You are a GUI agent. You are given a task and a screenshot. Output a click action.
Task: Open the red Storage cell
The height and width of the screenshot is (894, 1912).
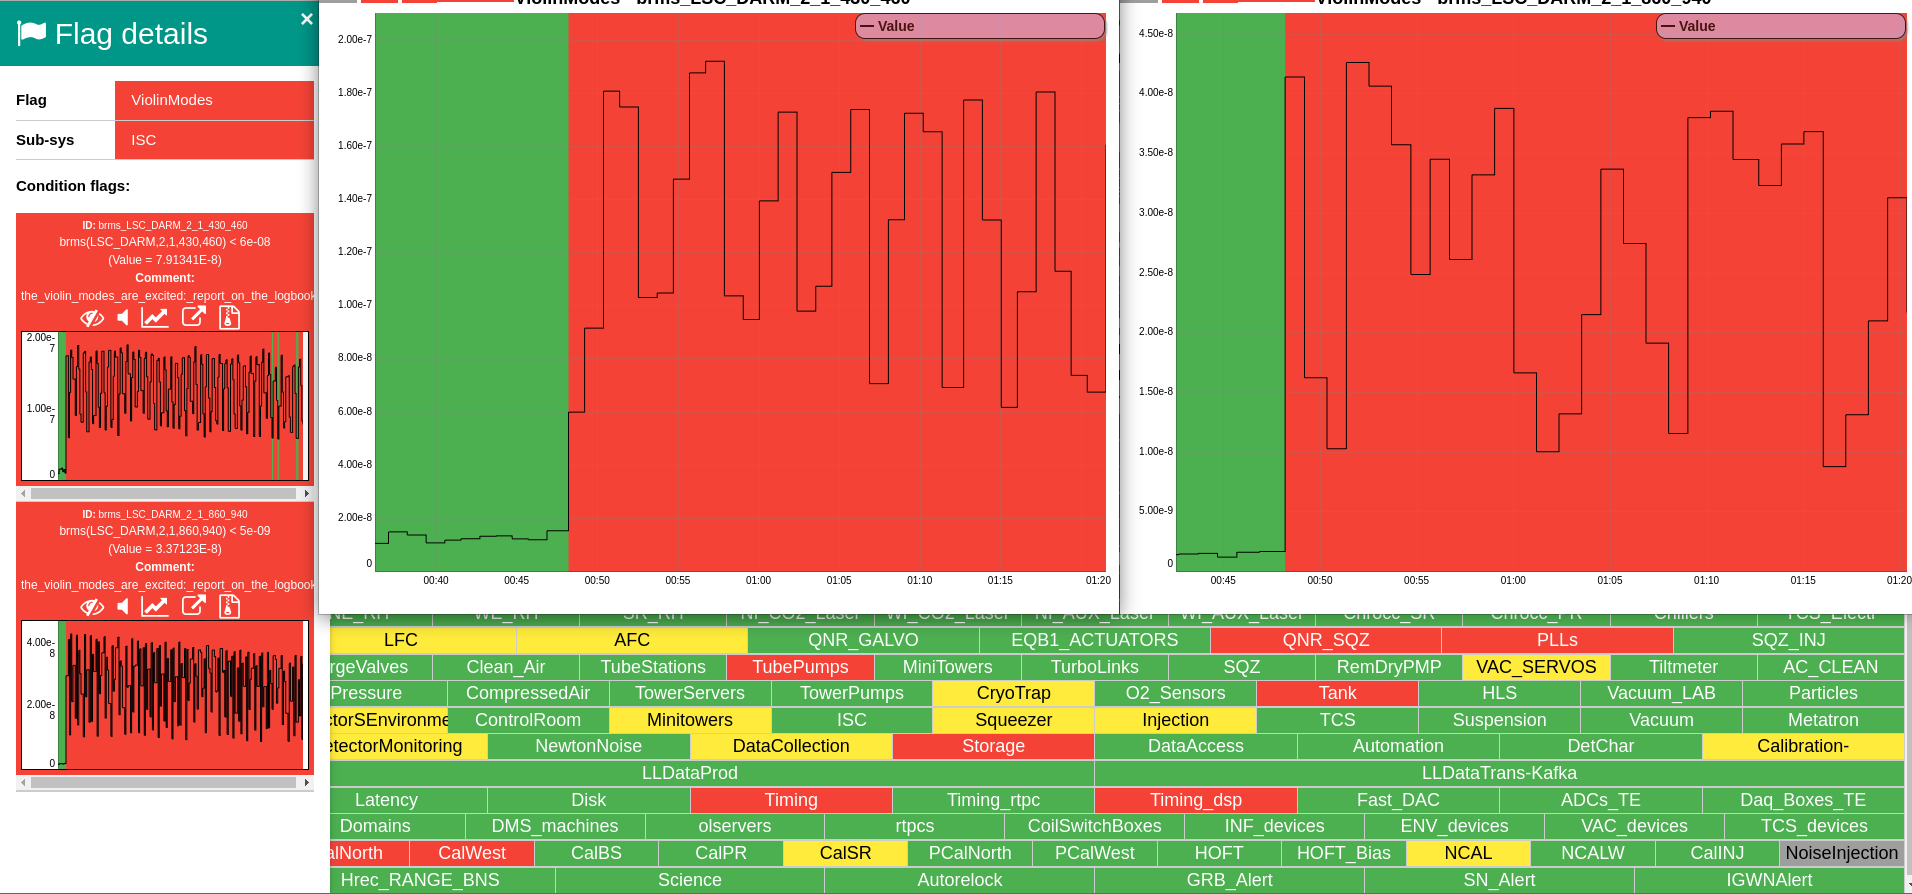[993, 746]
